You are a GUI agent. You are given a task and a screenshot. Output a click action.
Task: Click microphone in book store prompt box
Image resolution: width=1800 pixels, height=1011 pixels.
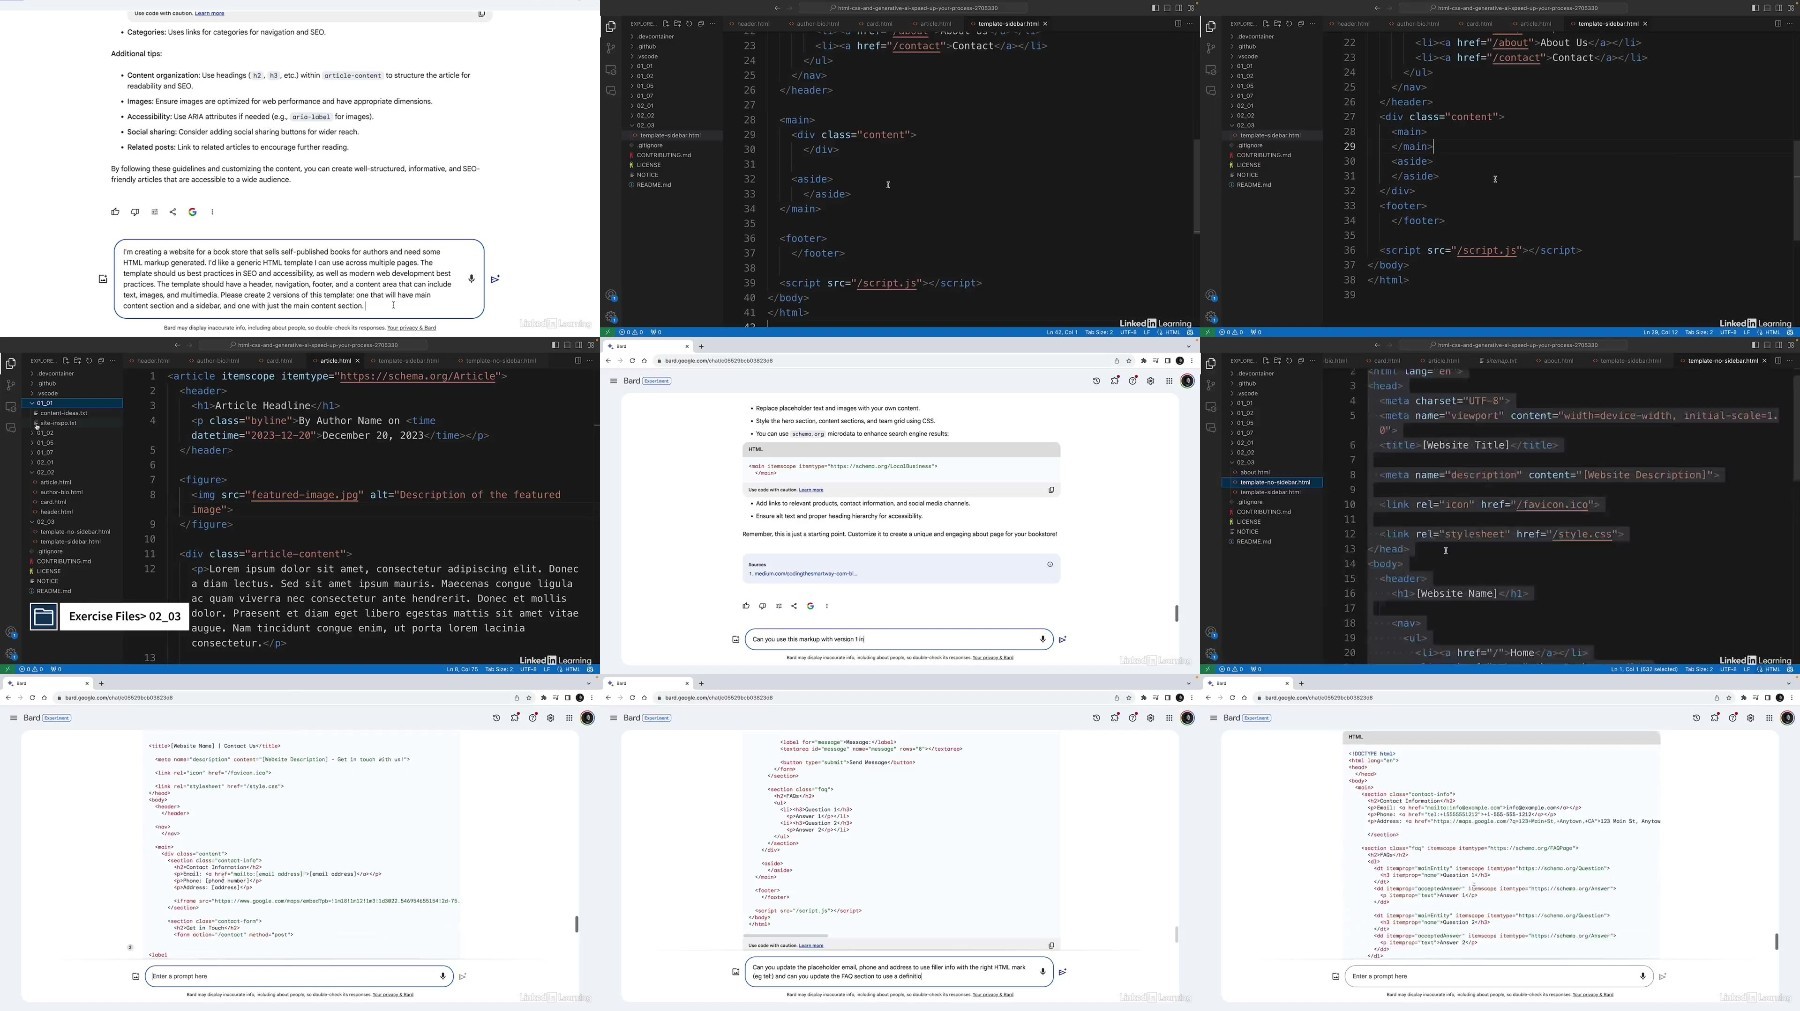point(472,279)
